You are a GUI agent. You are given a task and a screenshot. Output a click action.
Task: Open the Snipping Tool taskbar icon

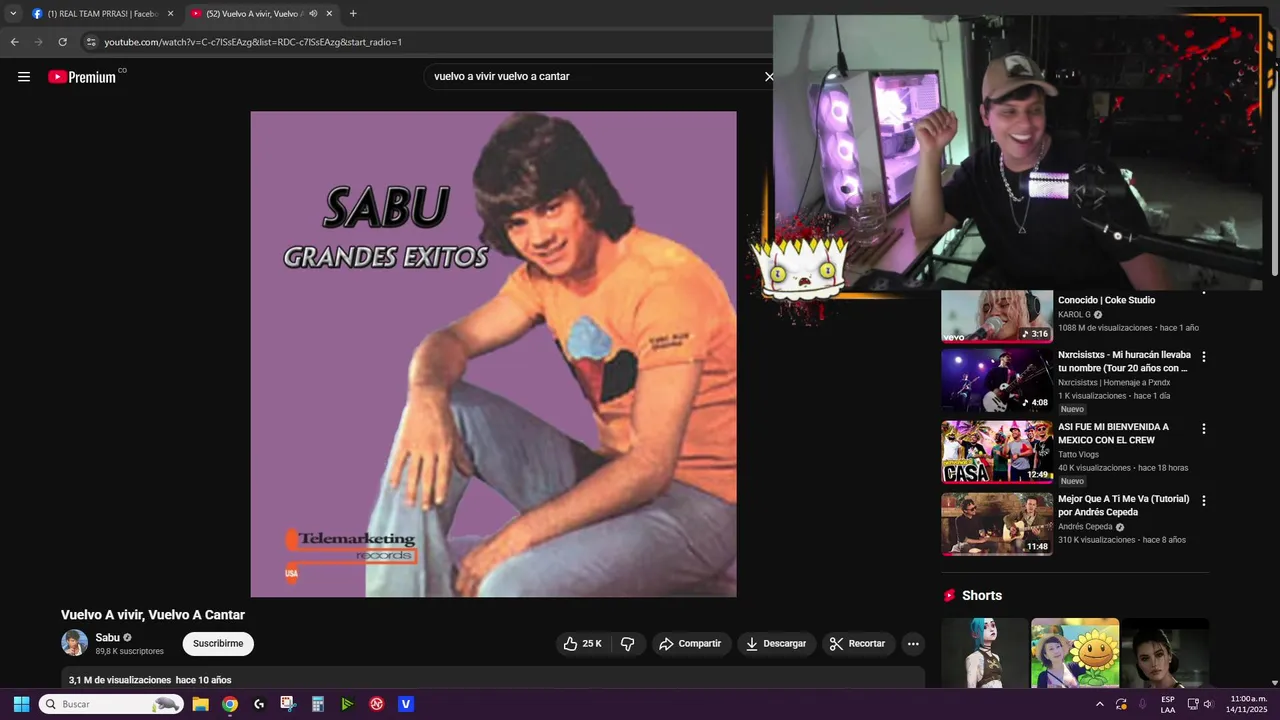[288, 704]
